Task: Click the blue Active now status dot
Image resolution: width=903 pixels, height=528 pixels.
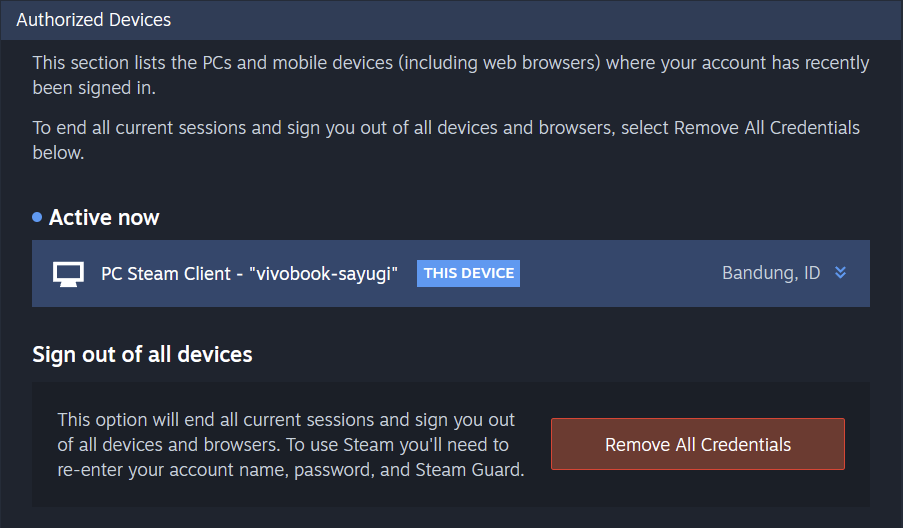Action: coord(37,217)
